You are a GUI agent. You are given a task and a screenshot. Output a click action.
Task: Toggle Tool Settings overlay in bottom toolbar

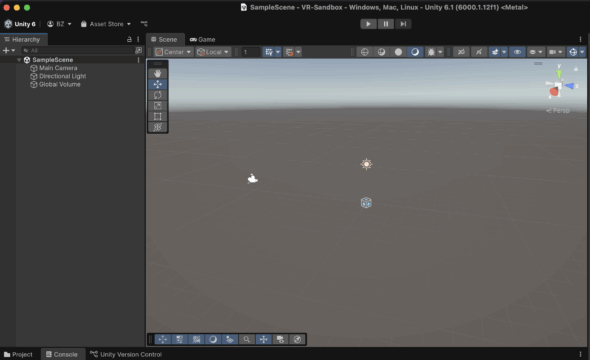click(x=179, y=339)
